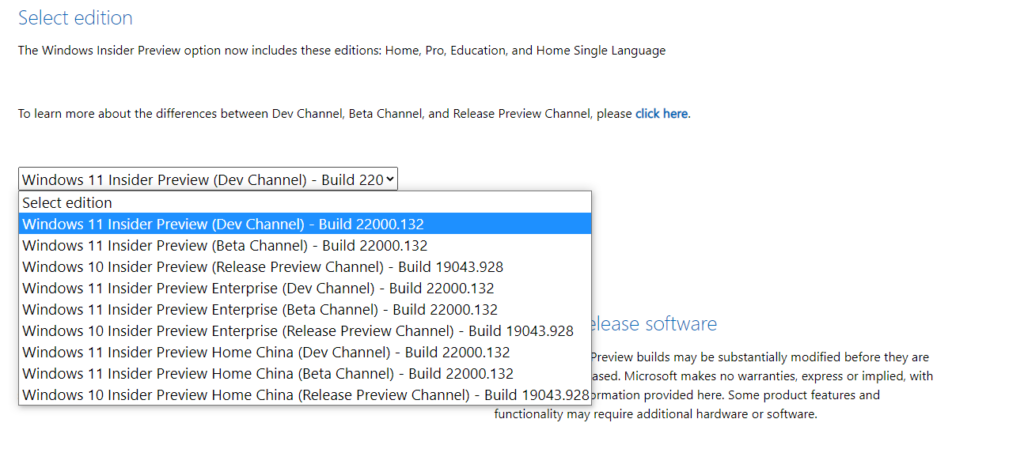Click the text listing Home, Pro, Education editions
Screen dimensions: 1024x468
point(342,50)
